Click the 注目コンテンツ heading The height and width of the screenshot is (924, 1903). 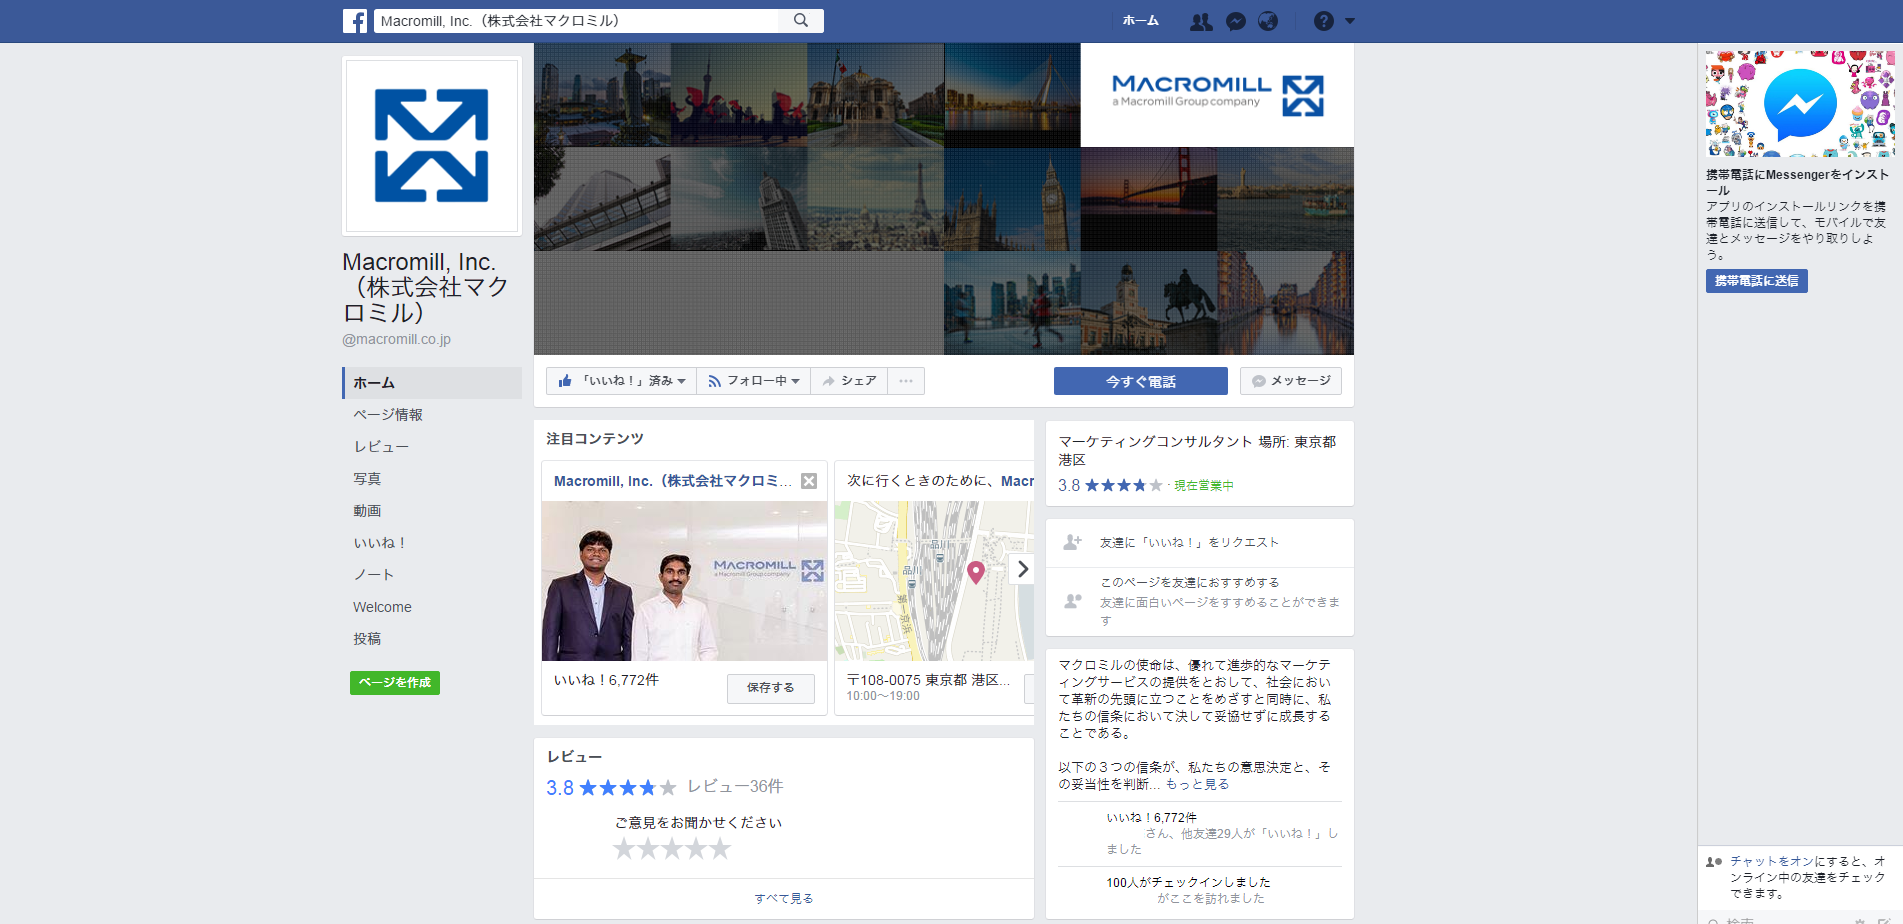point(595,438)
